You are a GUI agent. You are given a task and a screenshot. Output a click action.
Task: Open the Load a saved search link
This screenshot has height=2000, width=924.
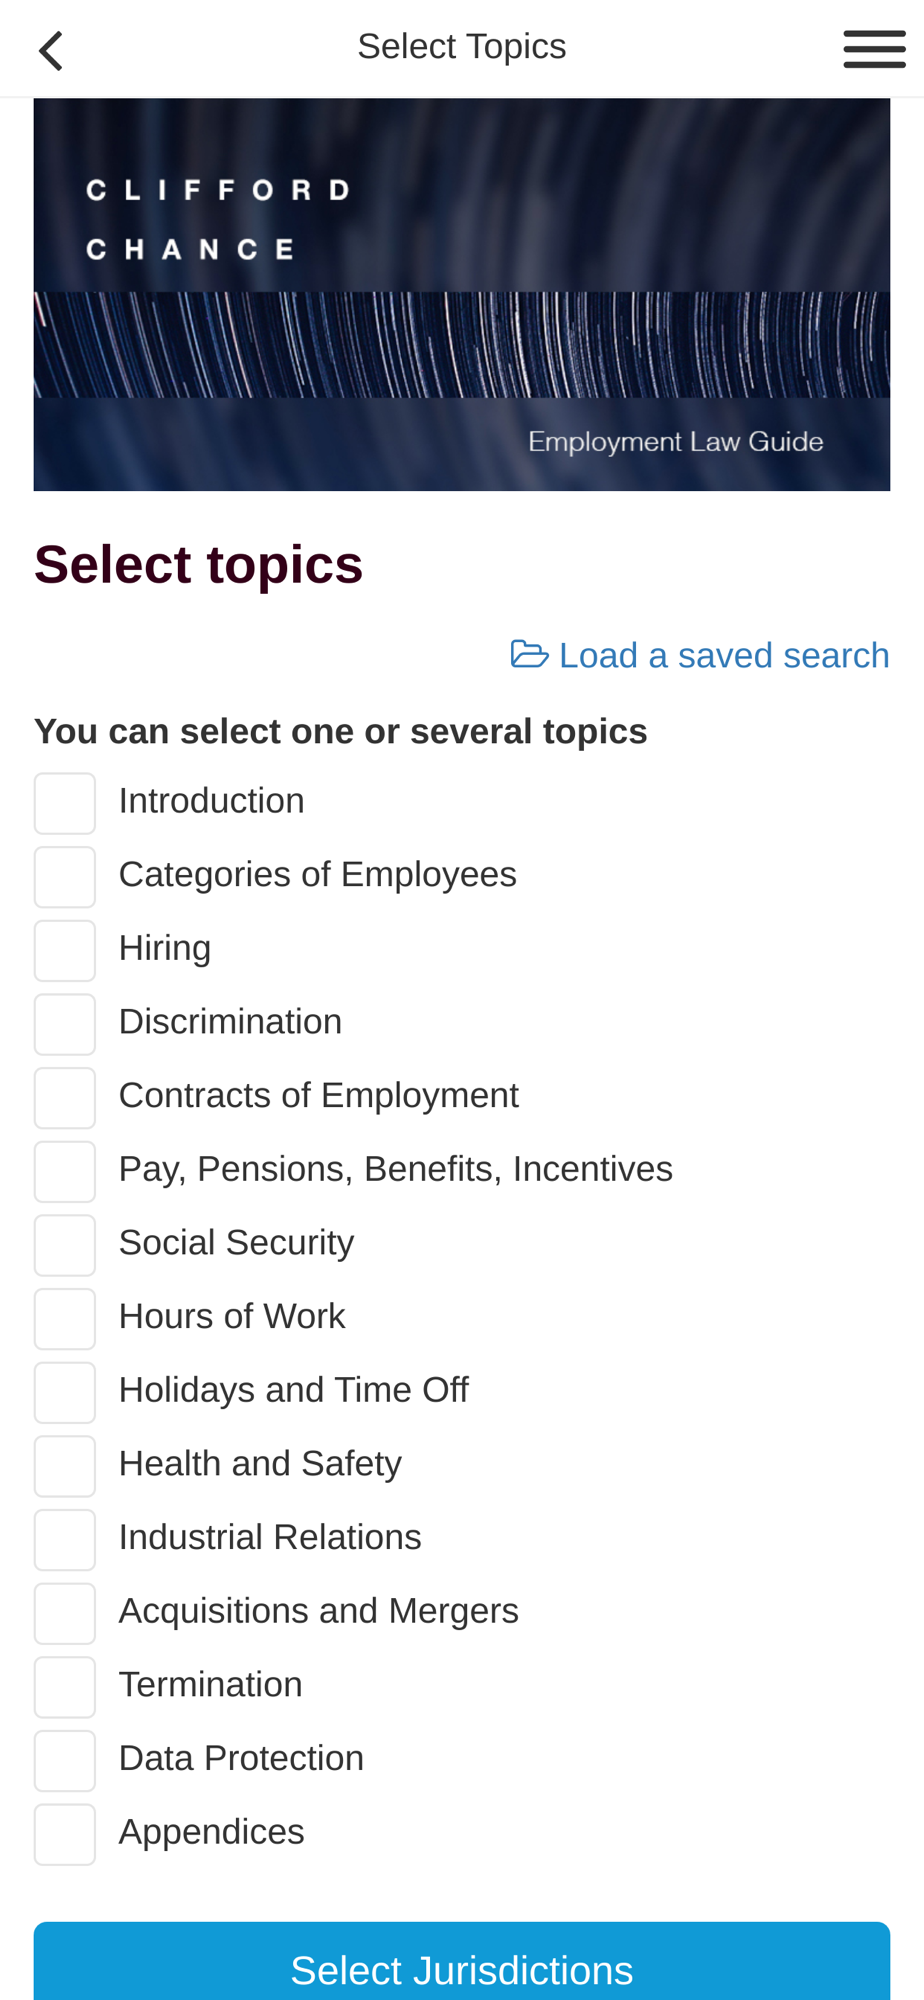coord(700,655)
